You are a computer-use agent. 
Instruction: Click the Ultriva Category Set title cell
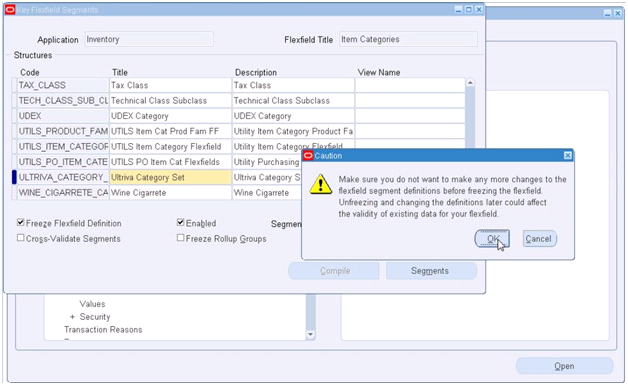[171, 177]
